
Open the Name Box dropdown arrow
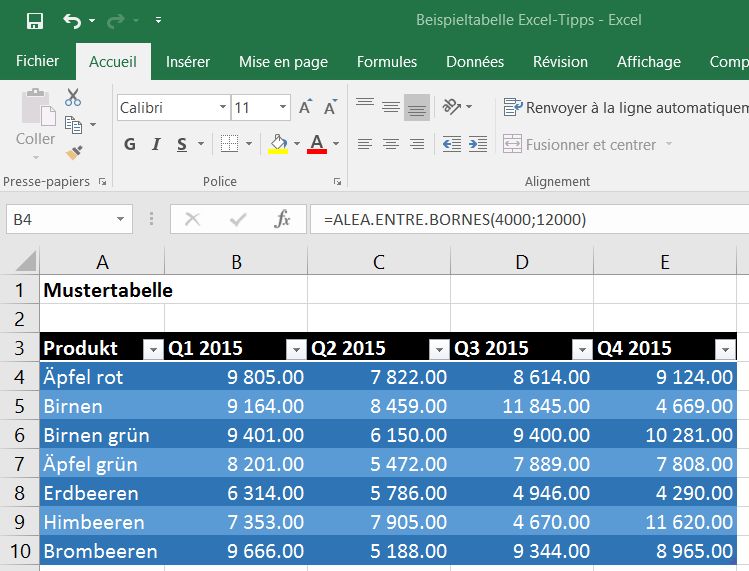tap(120, 219)
